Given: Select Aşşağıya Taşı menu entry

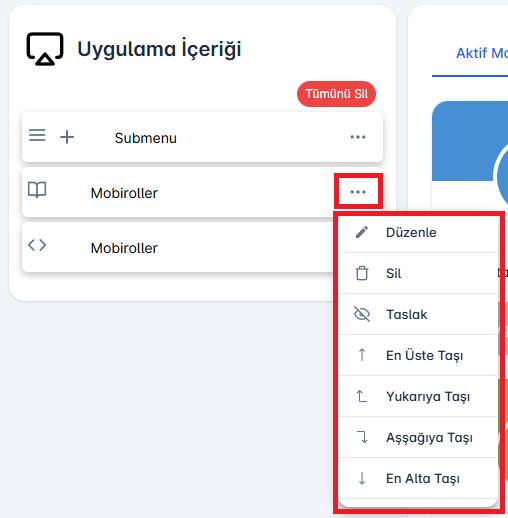Looking at the screenshot, I should (418, 437).
